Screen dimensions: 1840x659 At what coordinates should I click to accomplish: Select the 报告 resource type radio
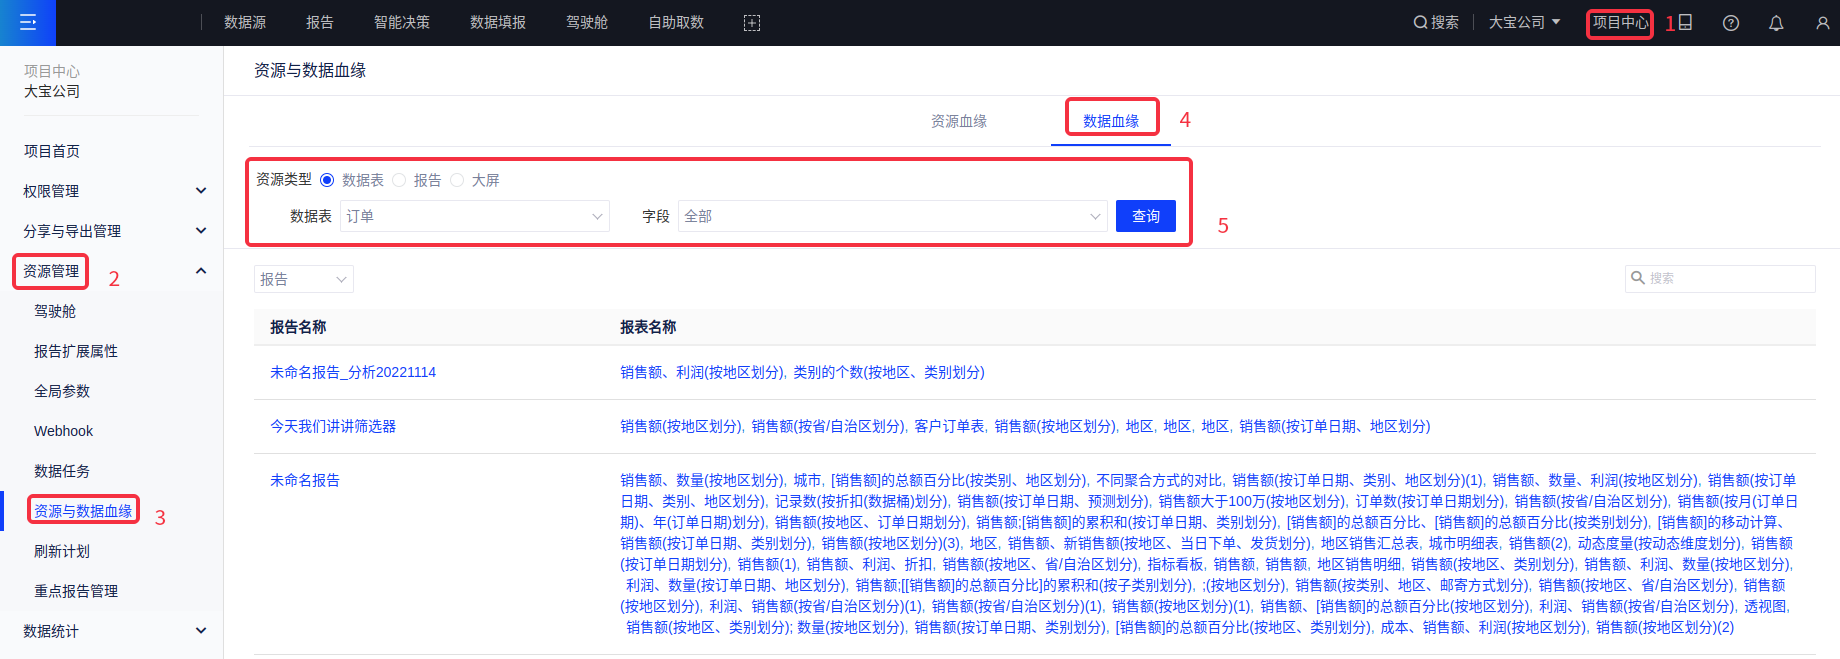coord(399,180)
